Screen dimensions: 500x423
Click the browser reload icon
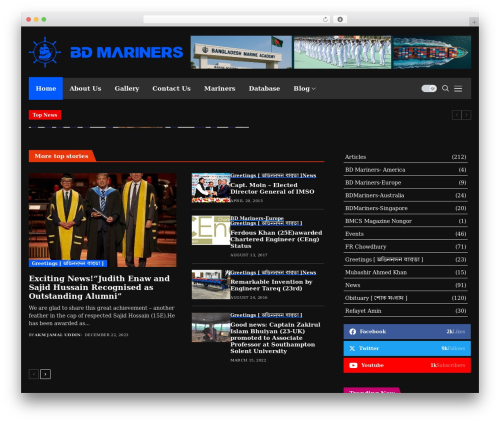325,19
